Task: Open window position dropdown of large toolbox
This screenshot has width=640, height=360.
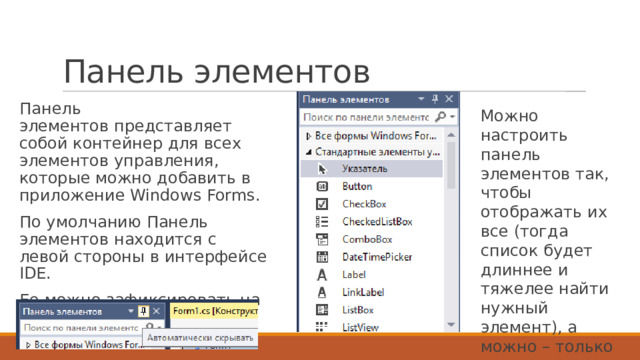Action: [x=421, y=99]
